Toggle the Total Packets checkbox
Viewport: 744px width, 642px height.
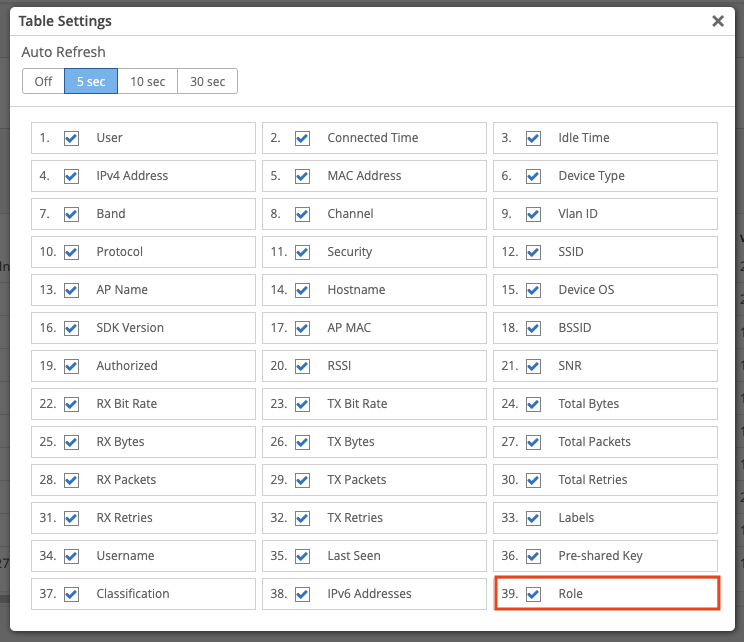[x=534, y=442]
